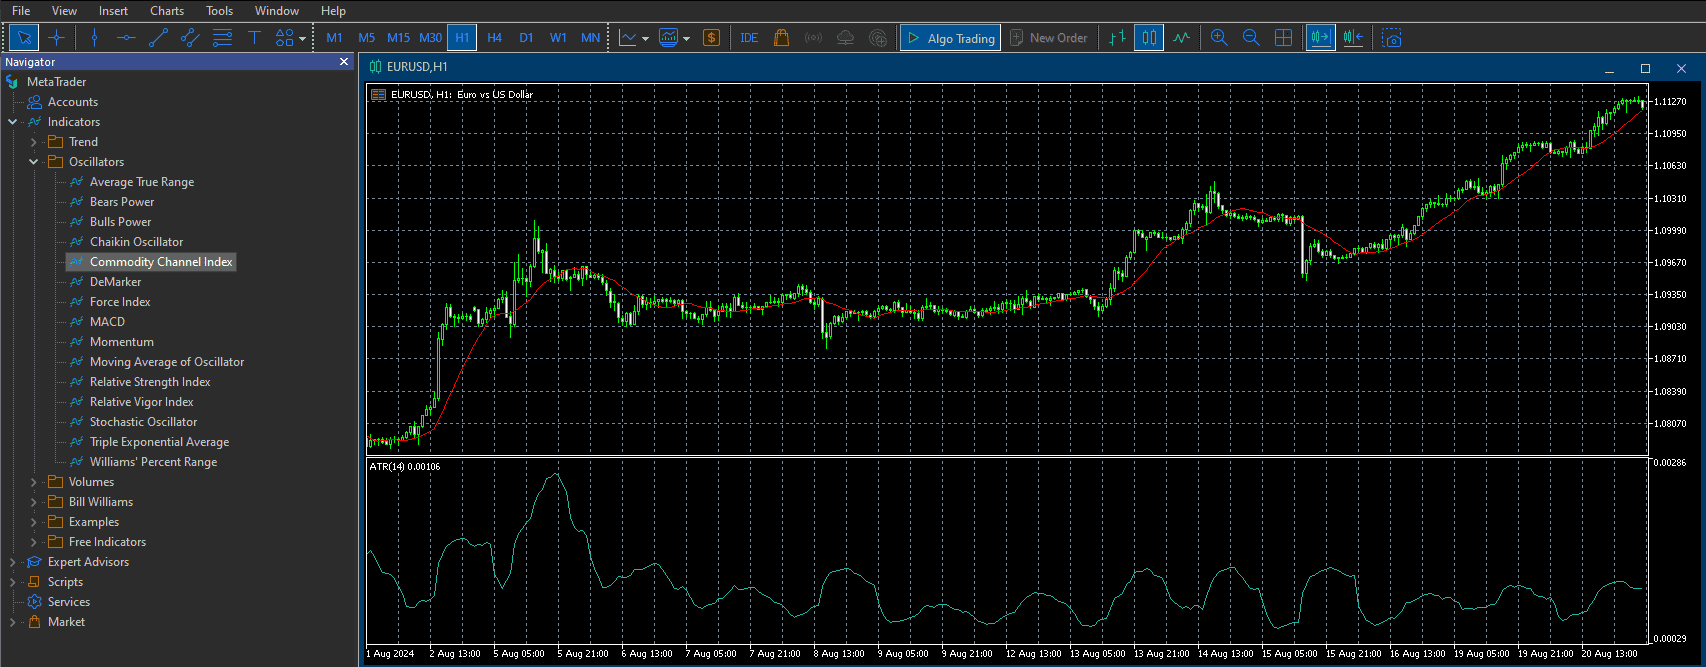Collapse the Indicators tree node
This screenshot has height=667, width=1706.
[x=13, y=122]
